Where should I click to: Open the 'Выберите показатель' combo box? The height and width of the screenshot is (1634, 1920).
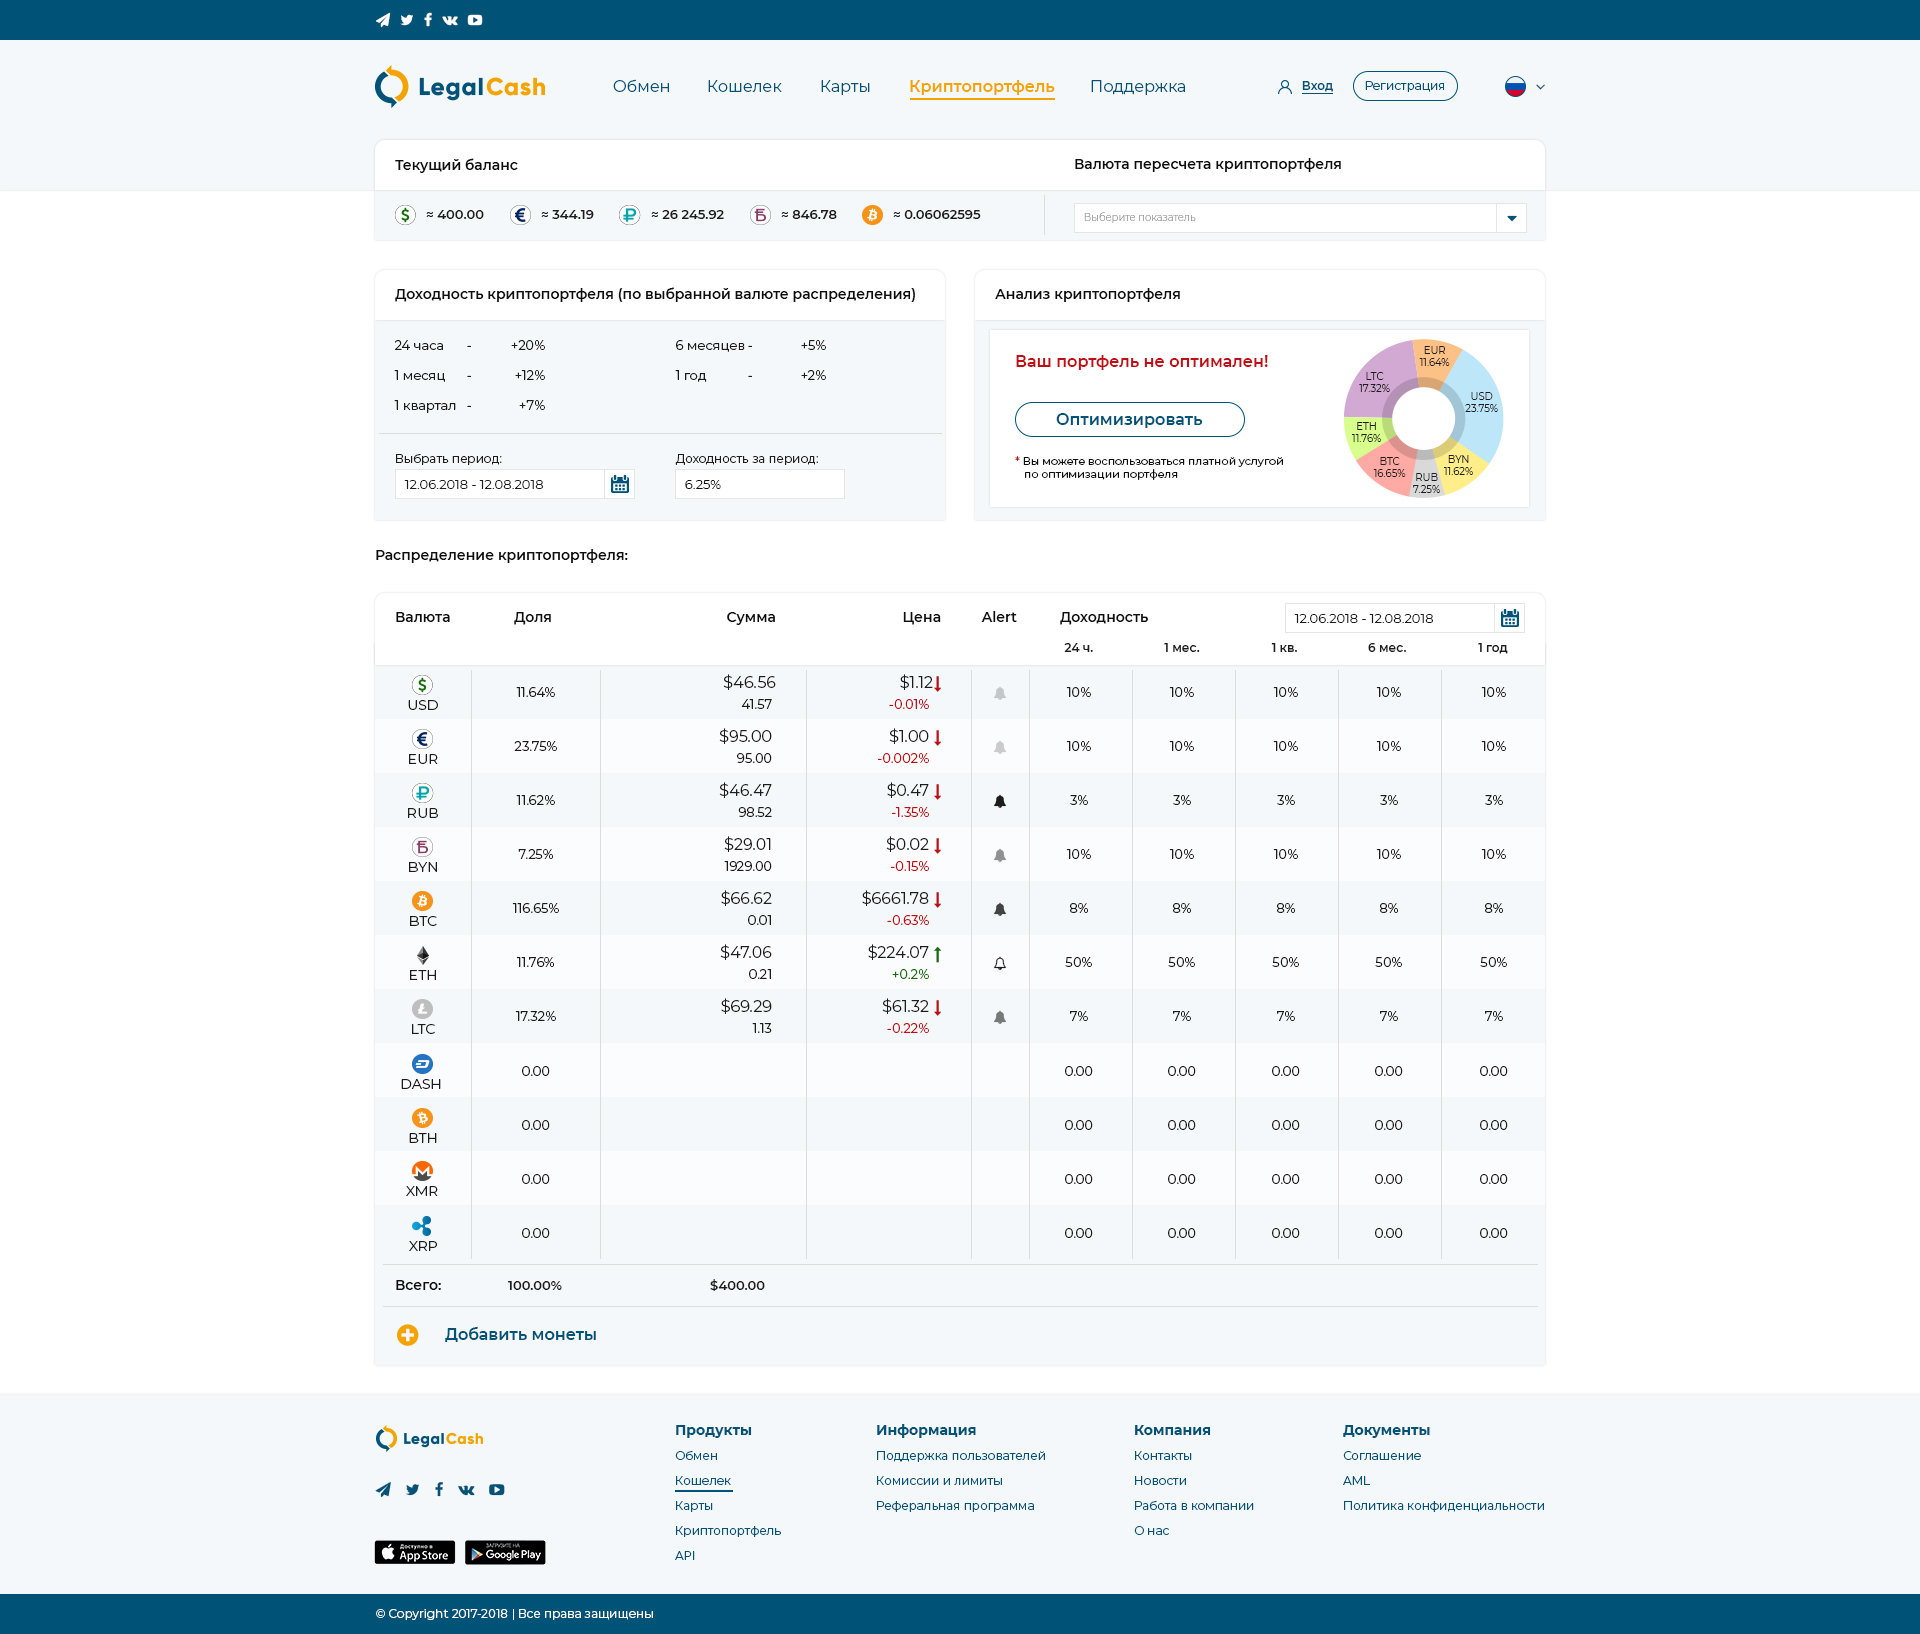1285,218
